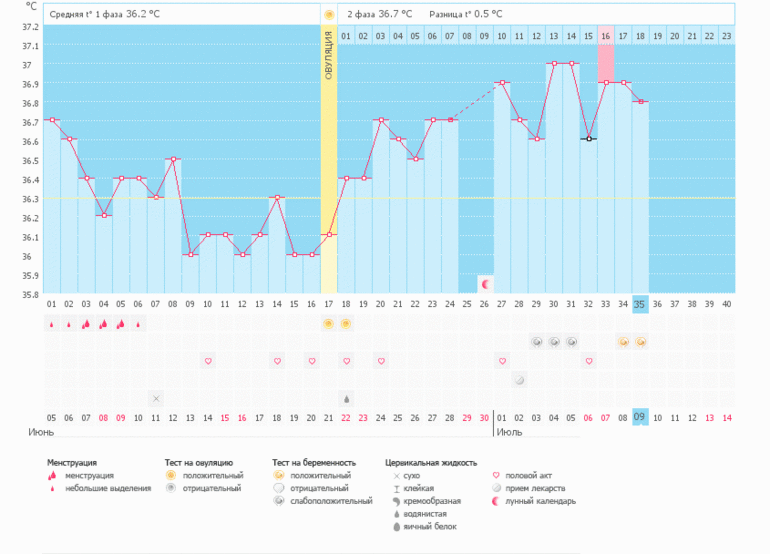Click the heart icon on cycle day 32
This screenshot has width=770, height=554.
589,361
